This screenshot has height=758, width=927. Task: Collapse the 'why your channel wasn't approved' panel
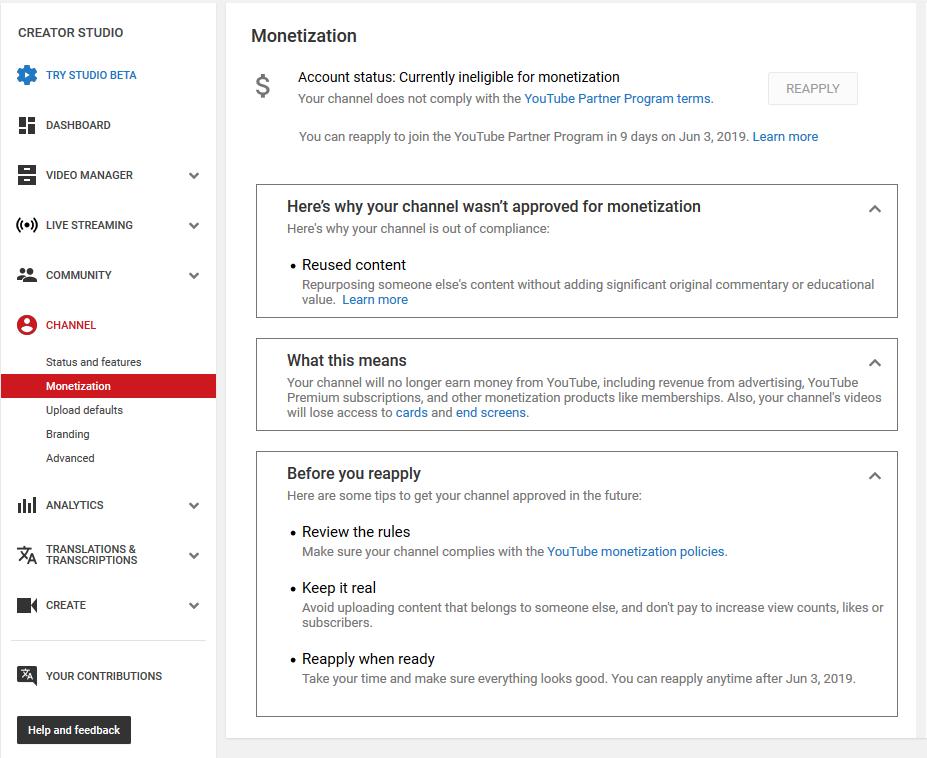click(x=874, y=209)
